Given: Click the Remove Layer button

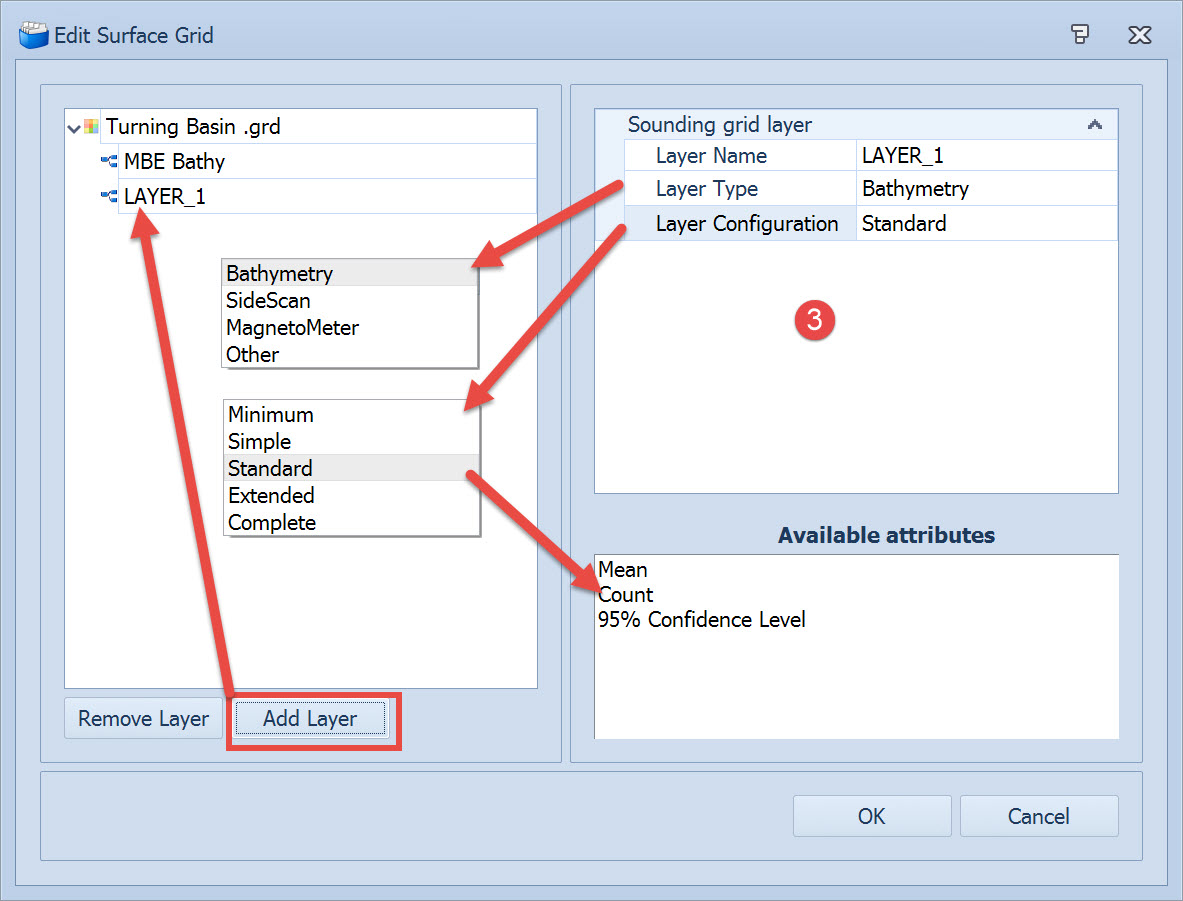Looking at the screenshot, I should 143,718.
